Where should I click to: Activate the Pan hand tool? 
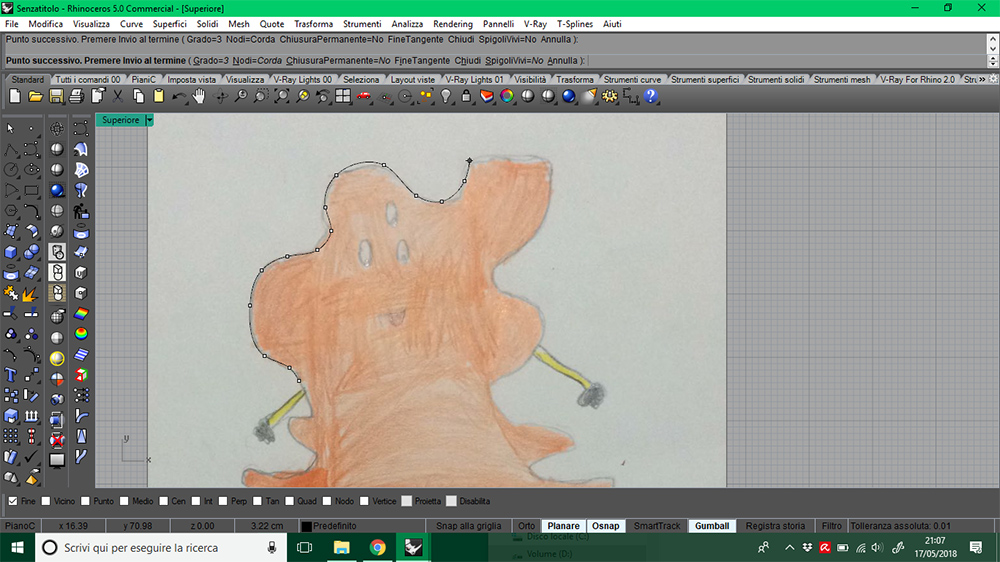tap(199, 96)
